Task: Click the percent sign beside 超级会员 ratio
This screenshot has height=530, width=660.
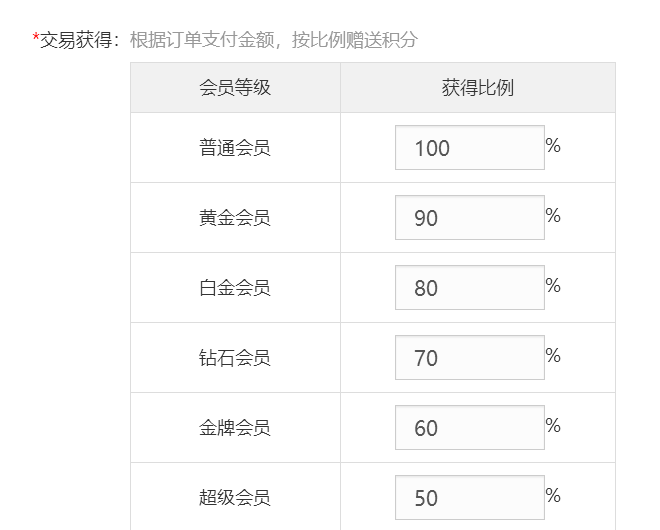Action: click(553, 496)
